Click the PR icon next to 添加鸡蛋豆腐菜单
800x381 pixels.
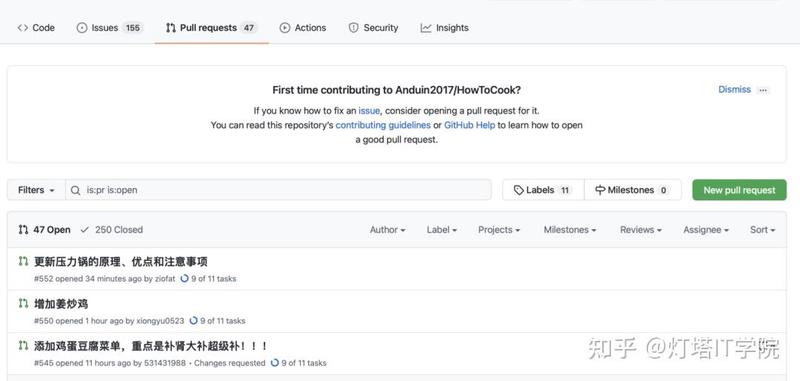(23, 346)
